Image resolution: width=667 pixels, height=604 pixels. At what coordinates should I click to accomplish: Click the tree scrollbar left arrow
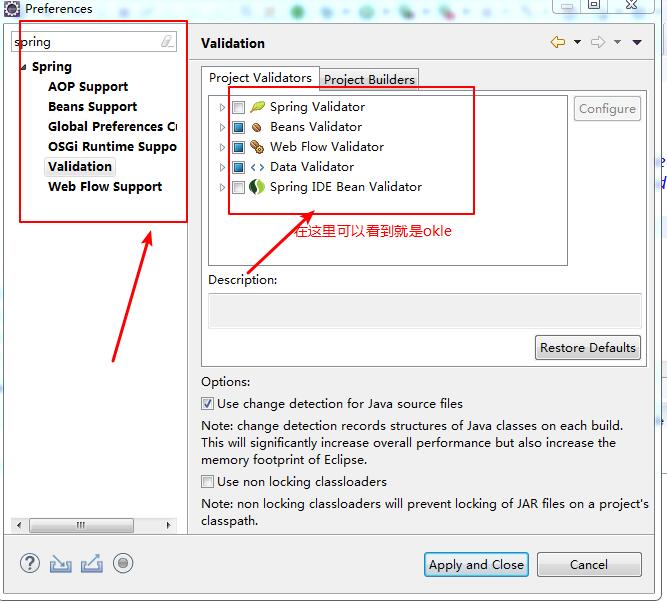pos(19,525)
